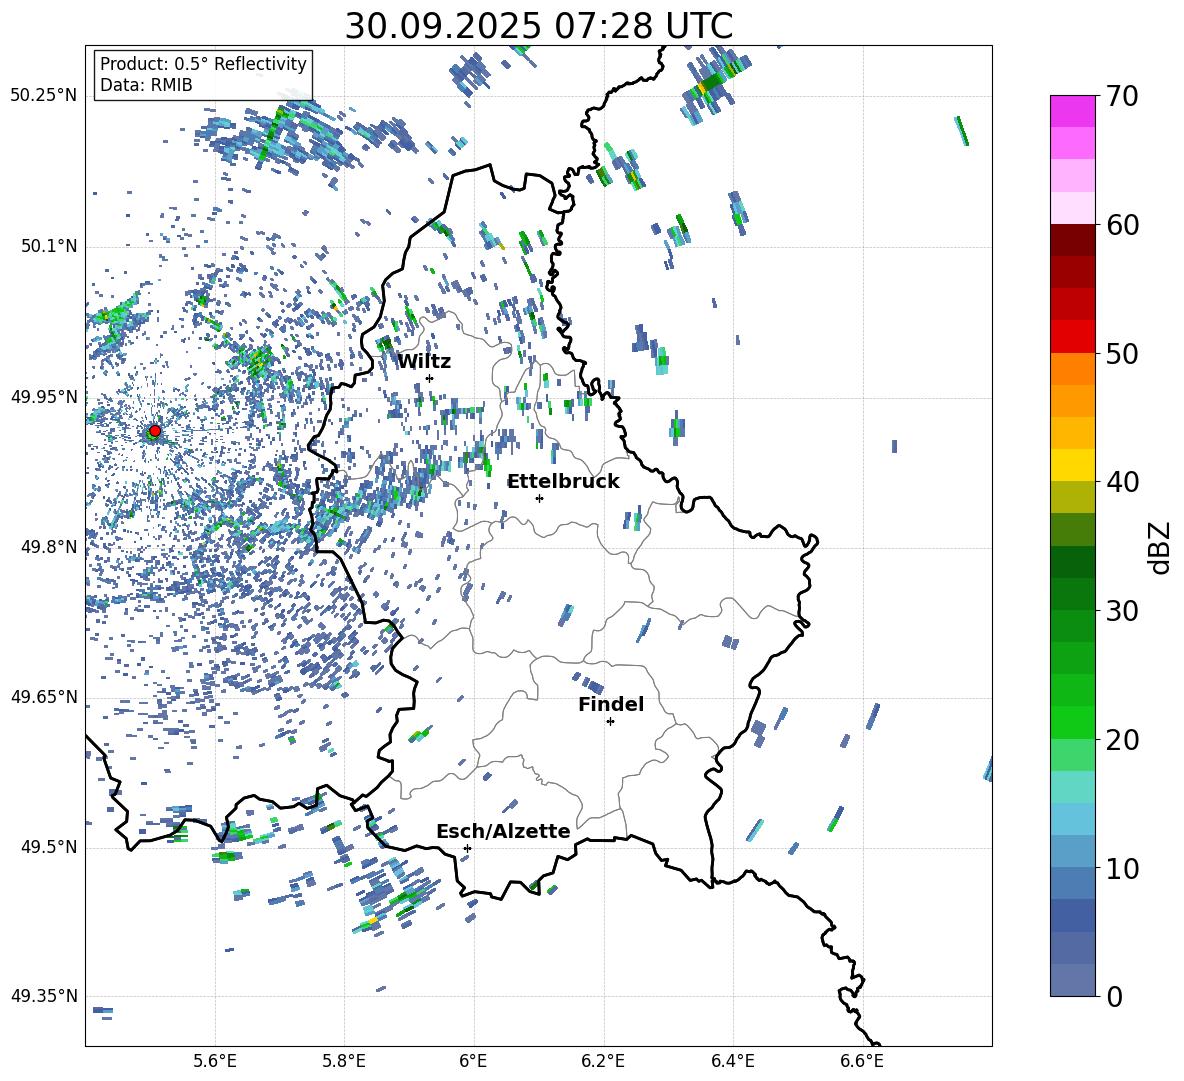Click the 6.2°E longitude tick label
Image resolution: width=1184 pixels, height=1081 pixels.
click(603, 1060)
